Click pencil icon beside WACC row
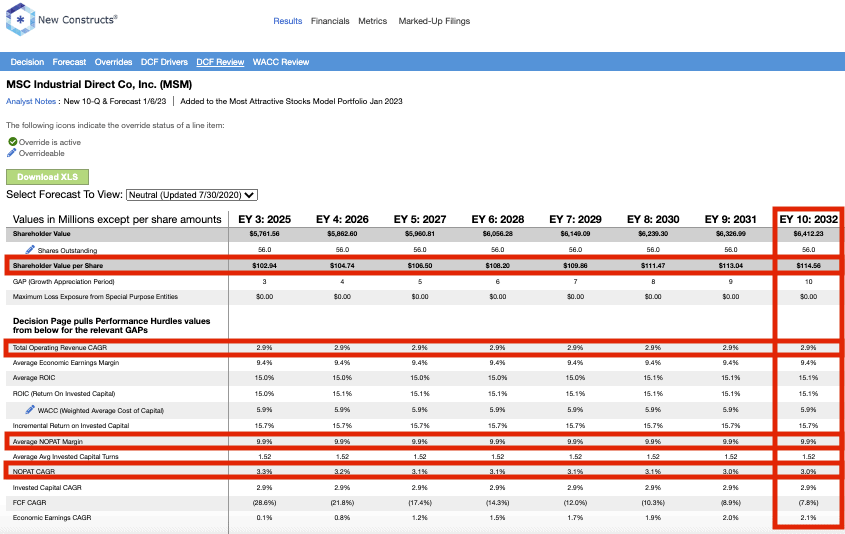Image resolution: width=845 pixels, height=534 pixels. click(x=30, y=410)
